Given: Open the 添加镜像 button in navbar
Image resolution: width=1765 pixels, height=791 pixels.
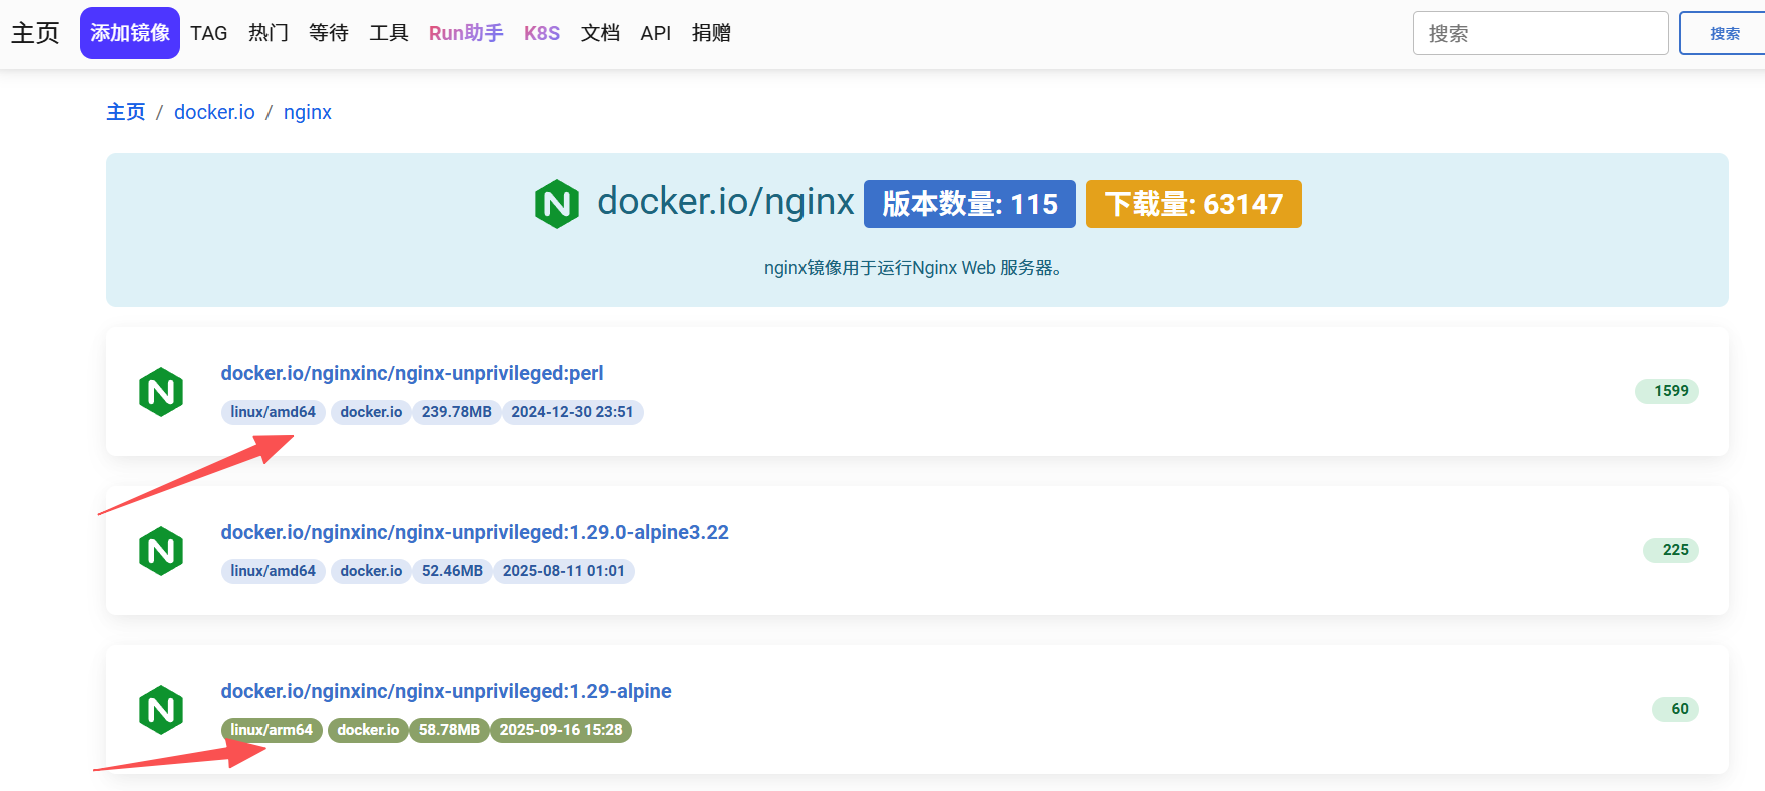Looking at the screenshot, I should pyautogui.click(x=130, y=33).
